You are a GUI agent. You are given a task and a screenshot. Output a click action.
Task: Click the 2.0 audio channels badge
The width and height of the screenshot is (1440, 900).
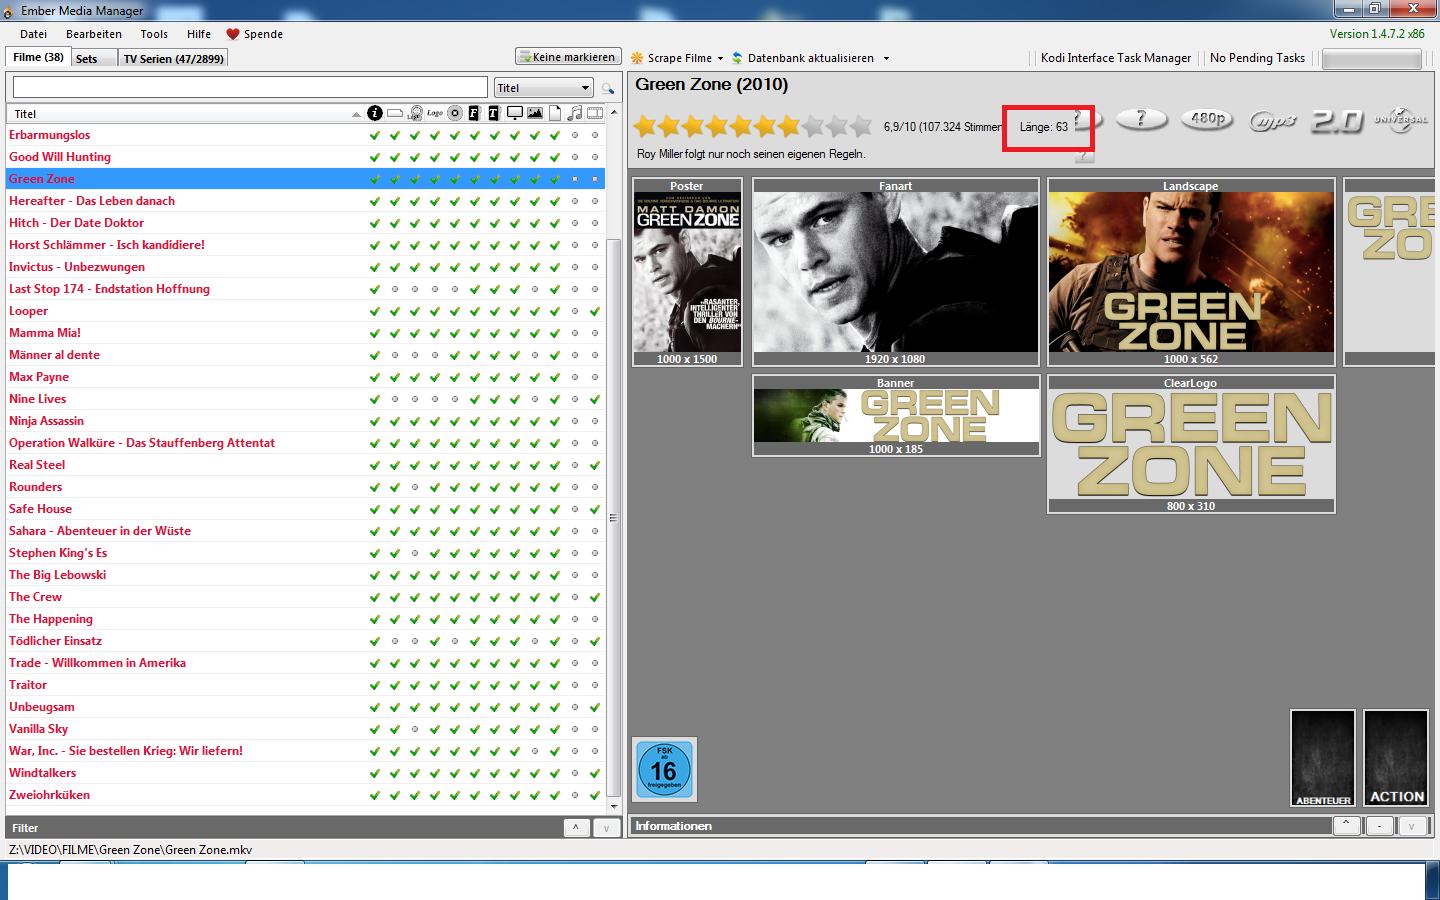pos(1338,120)
